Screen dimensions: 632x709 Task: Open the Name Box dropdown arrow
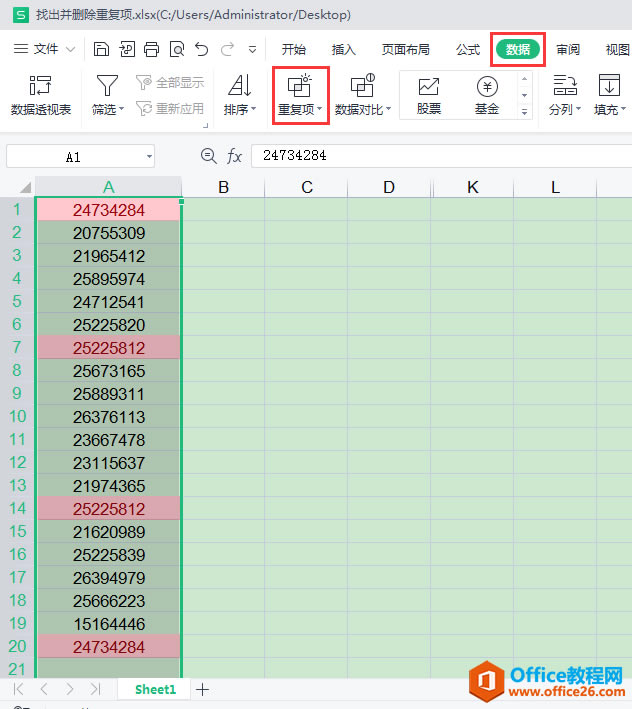click(x=148, y=157)
